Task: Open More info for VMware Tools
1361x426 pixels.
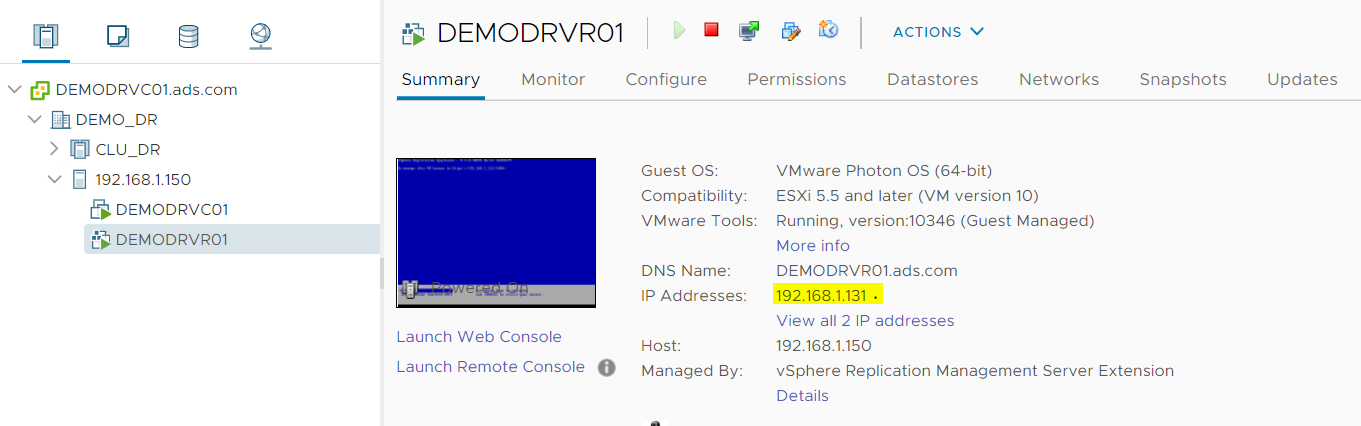Action: [813, 246]
